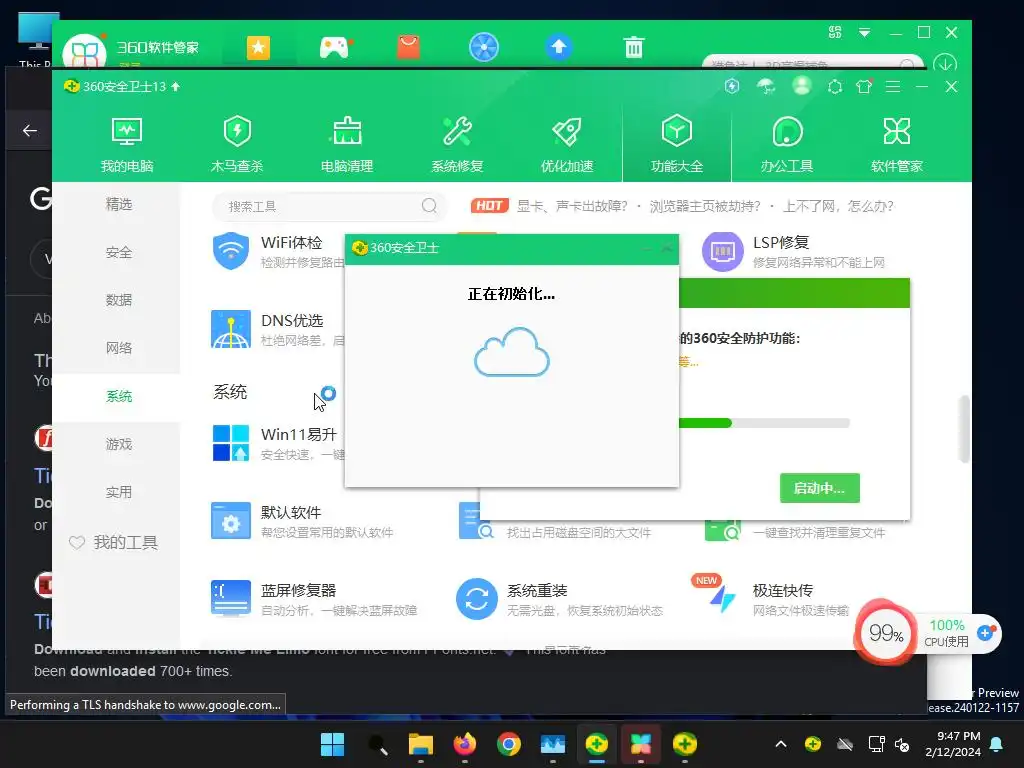This screenshot has height=768, width=1024.
Task: Open blue pinwheel icon in 360软件管家
Action: 484,47
